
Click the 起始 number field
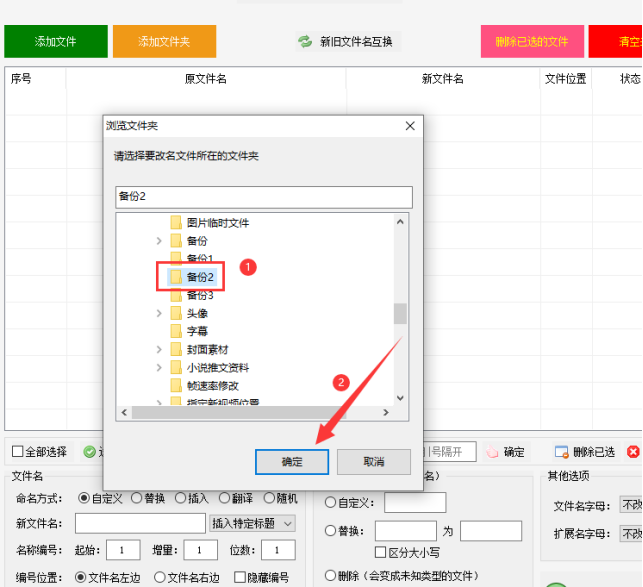[123, 550]
